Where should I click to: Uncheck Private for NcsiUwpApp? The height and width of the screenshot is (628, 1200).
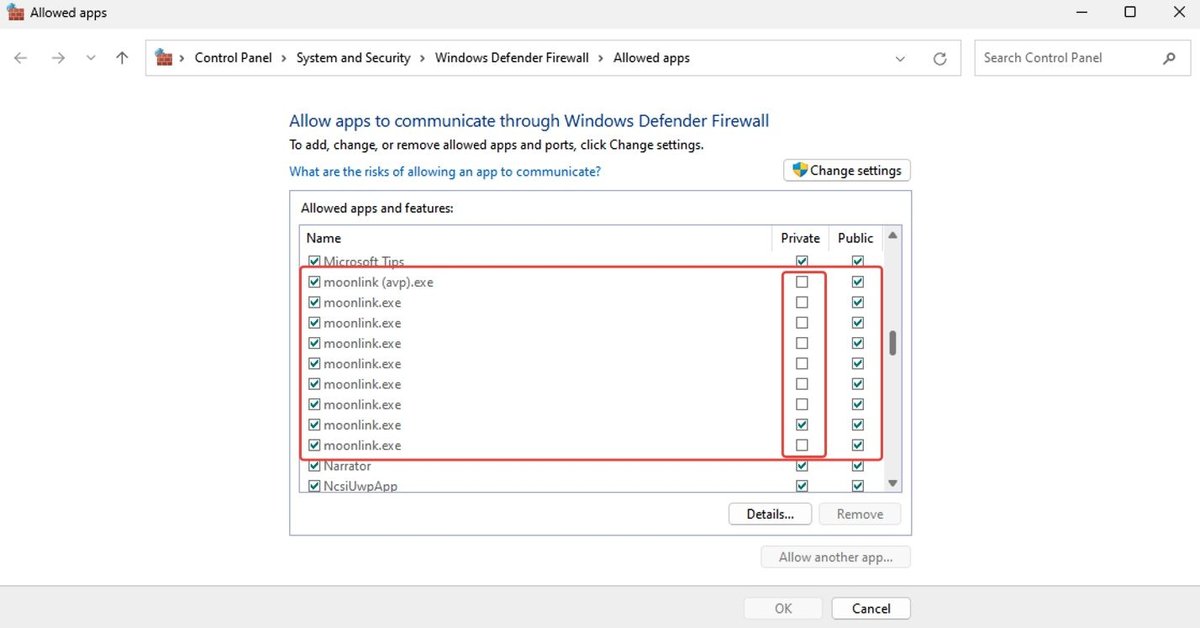[802, 486]
